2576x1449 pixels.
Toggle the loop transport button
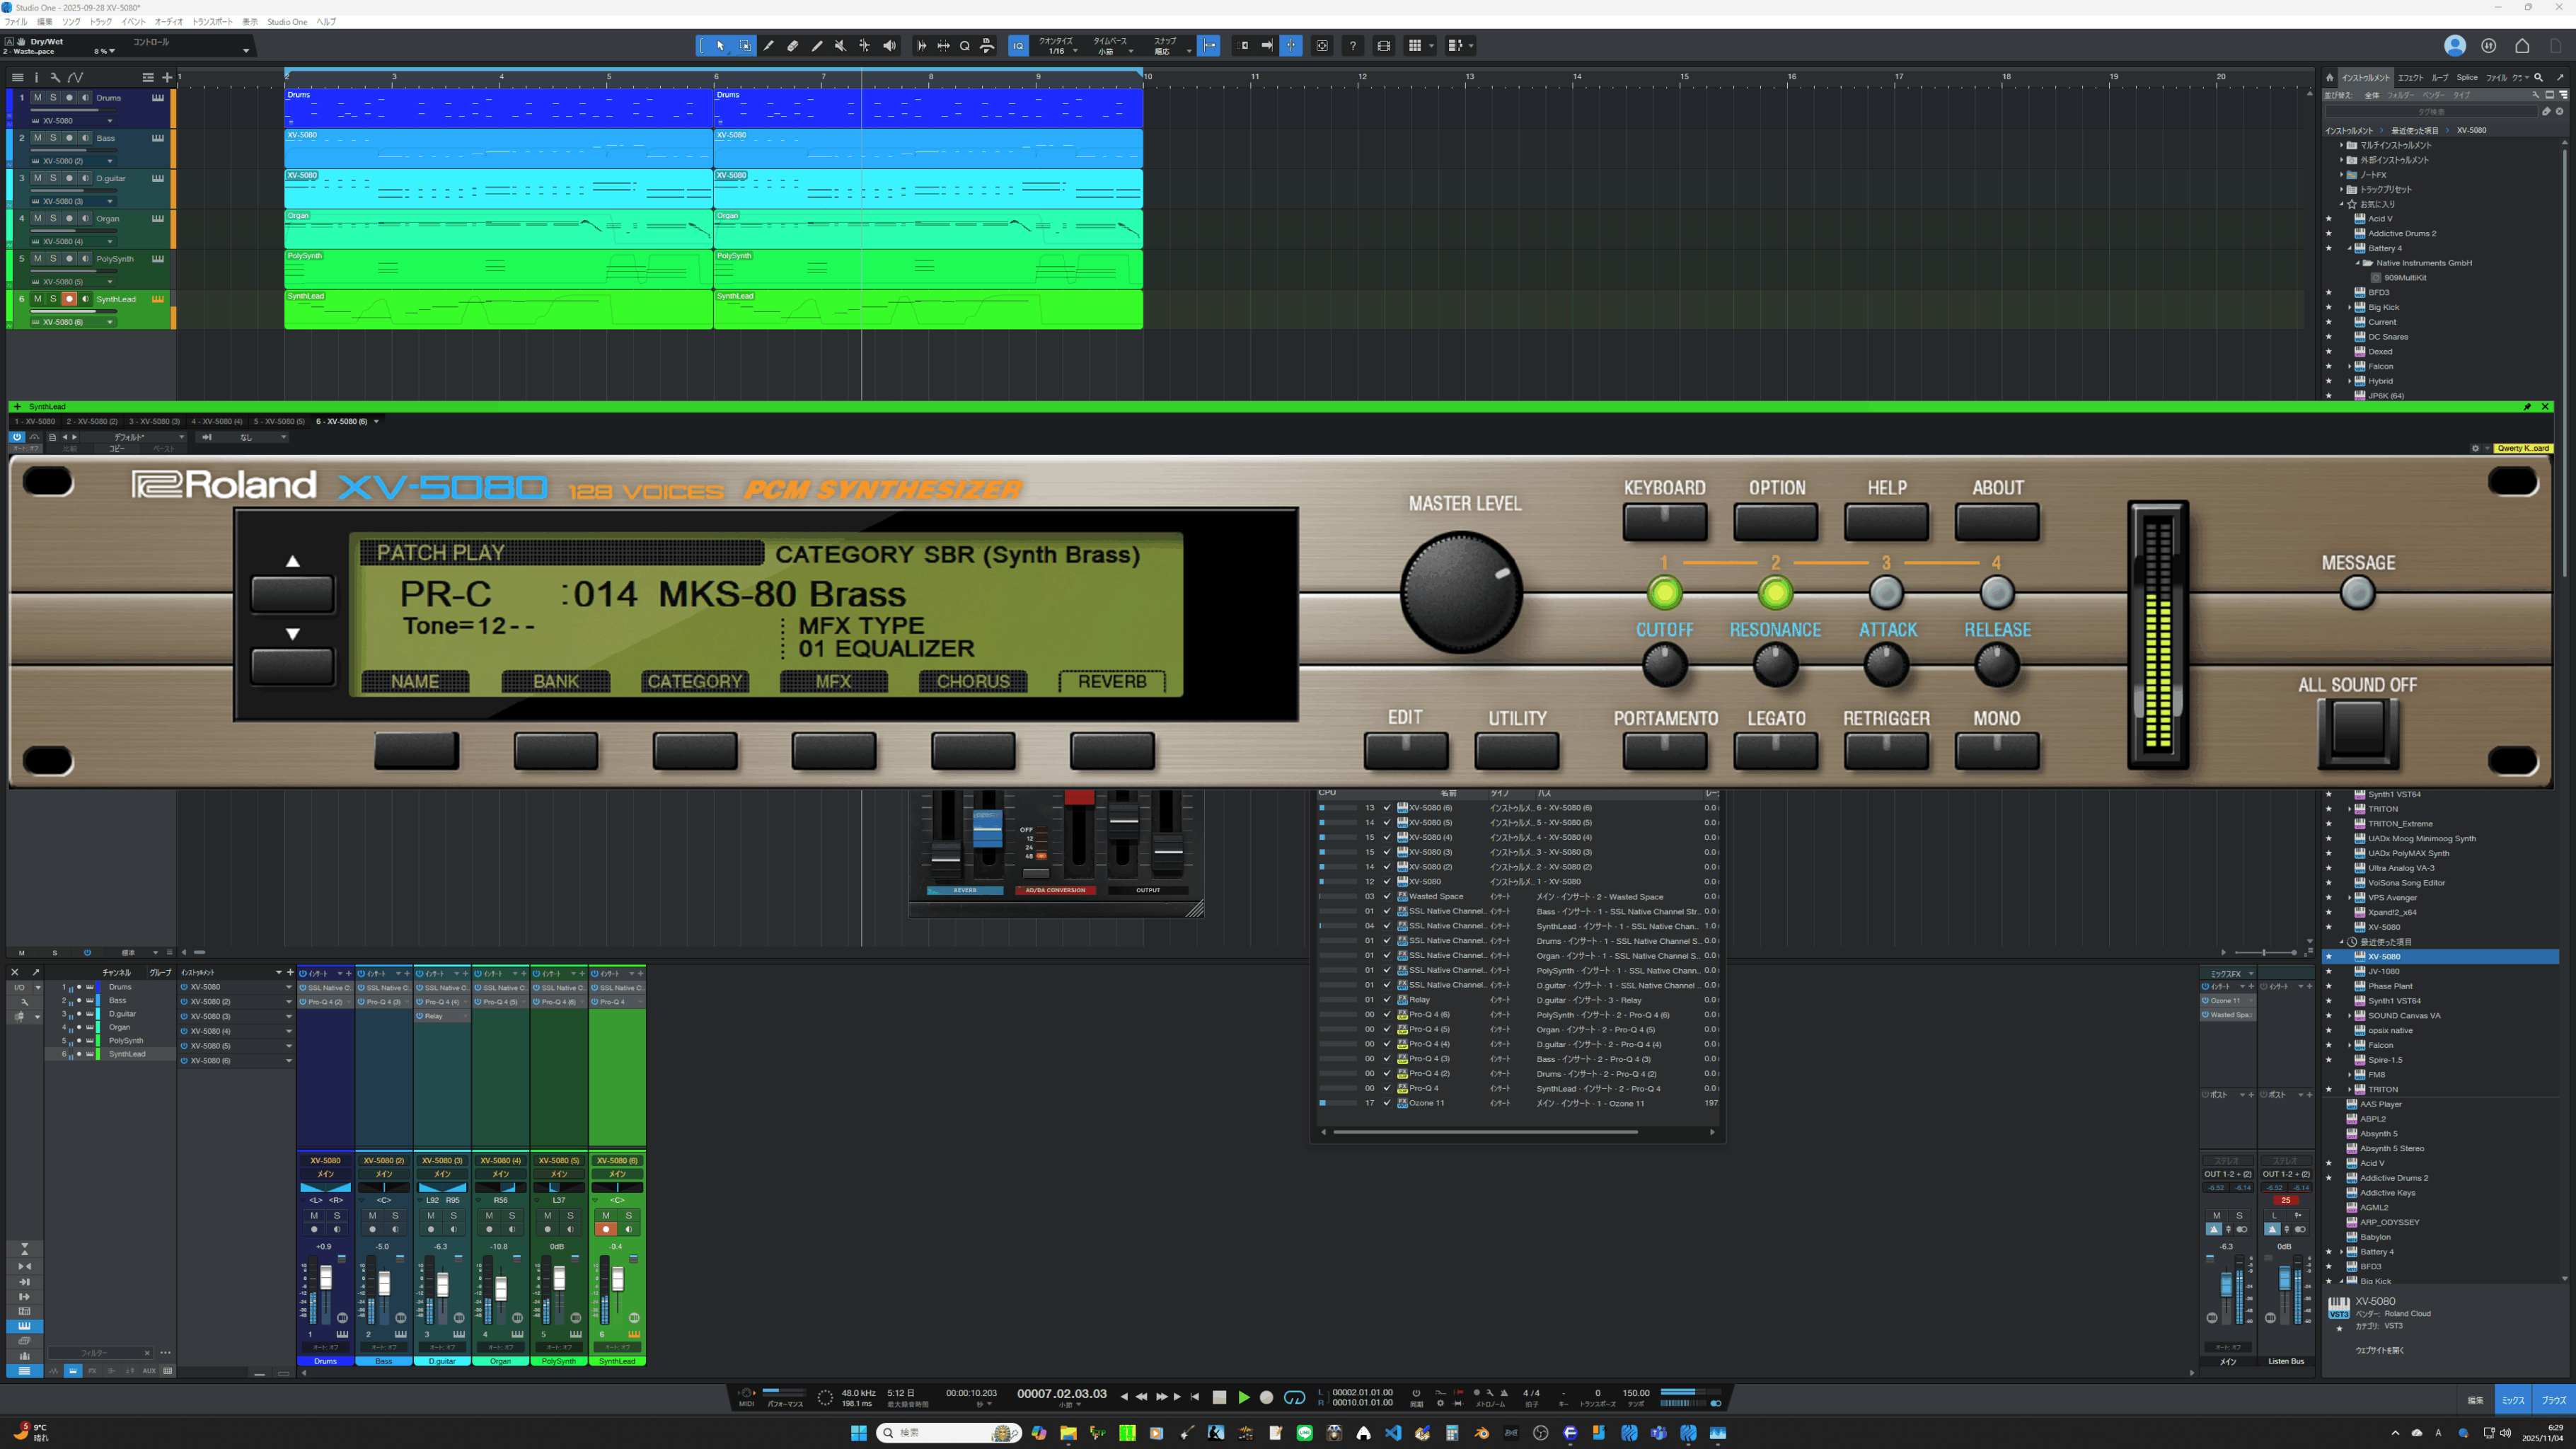pos(1294,1397)
